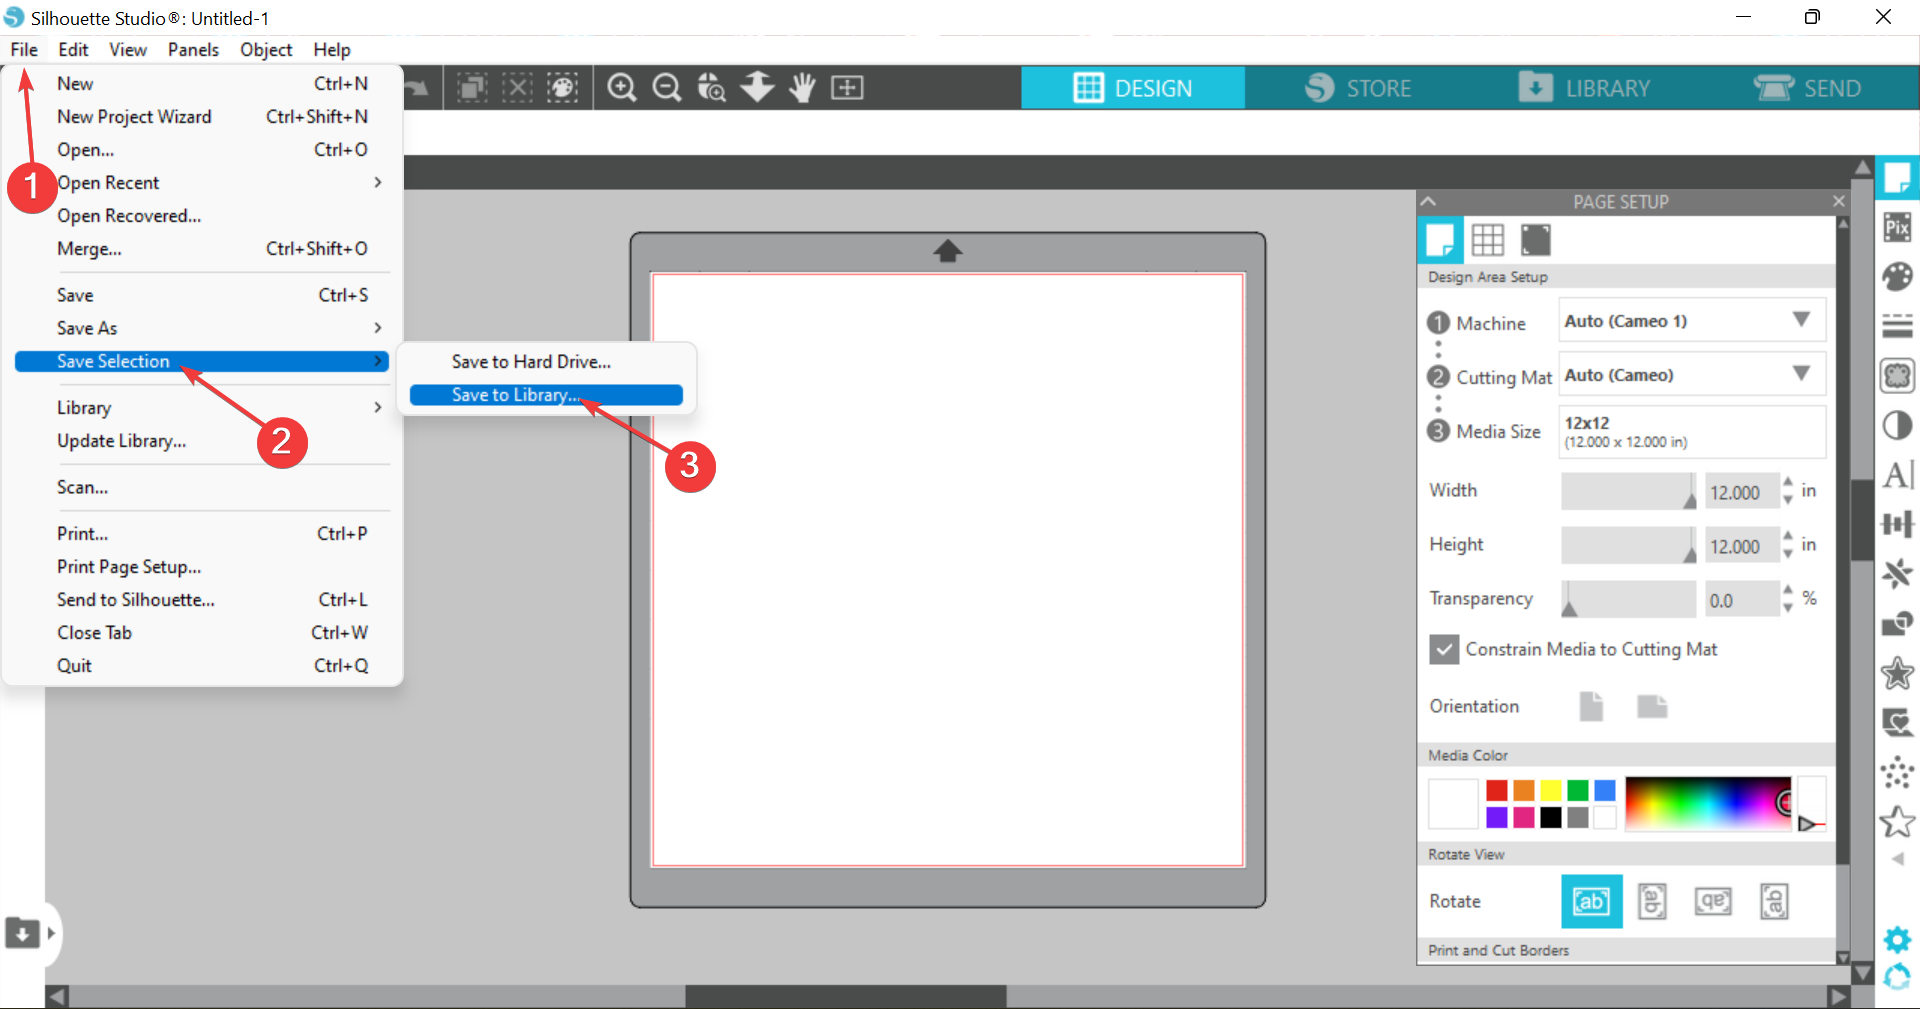Open the Replicate panel icon
Screen dimensions: 1920x1009
click(1897, 574)
